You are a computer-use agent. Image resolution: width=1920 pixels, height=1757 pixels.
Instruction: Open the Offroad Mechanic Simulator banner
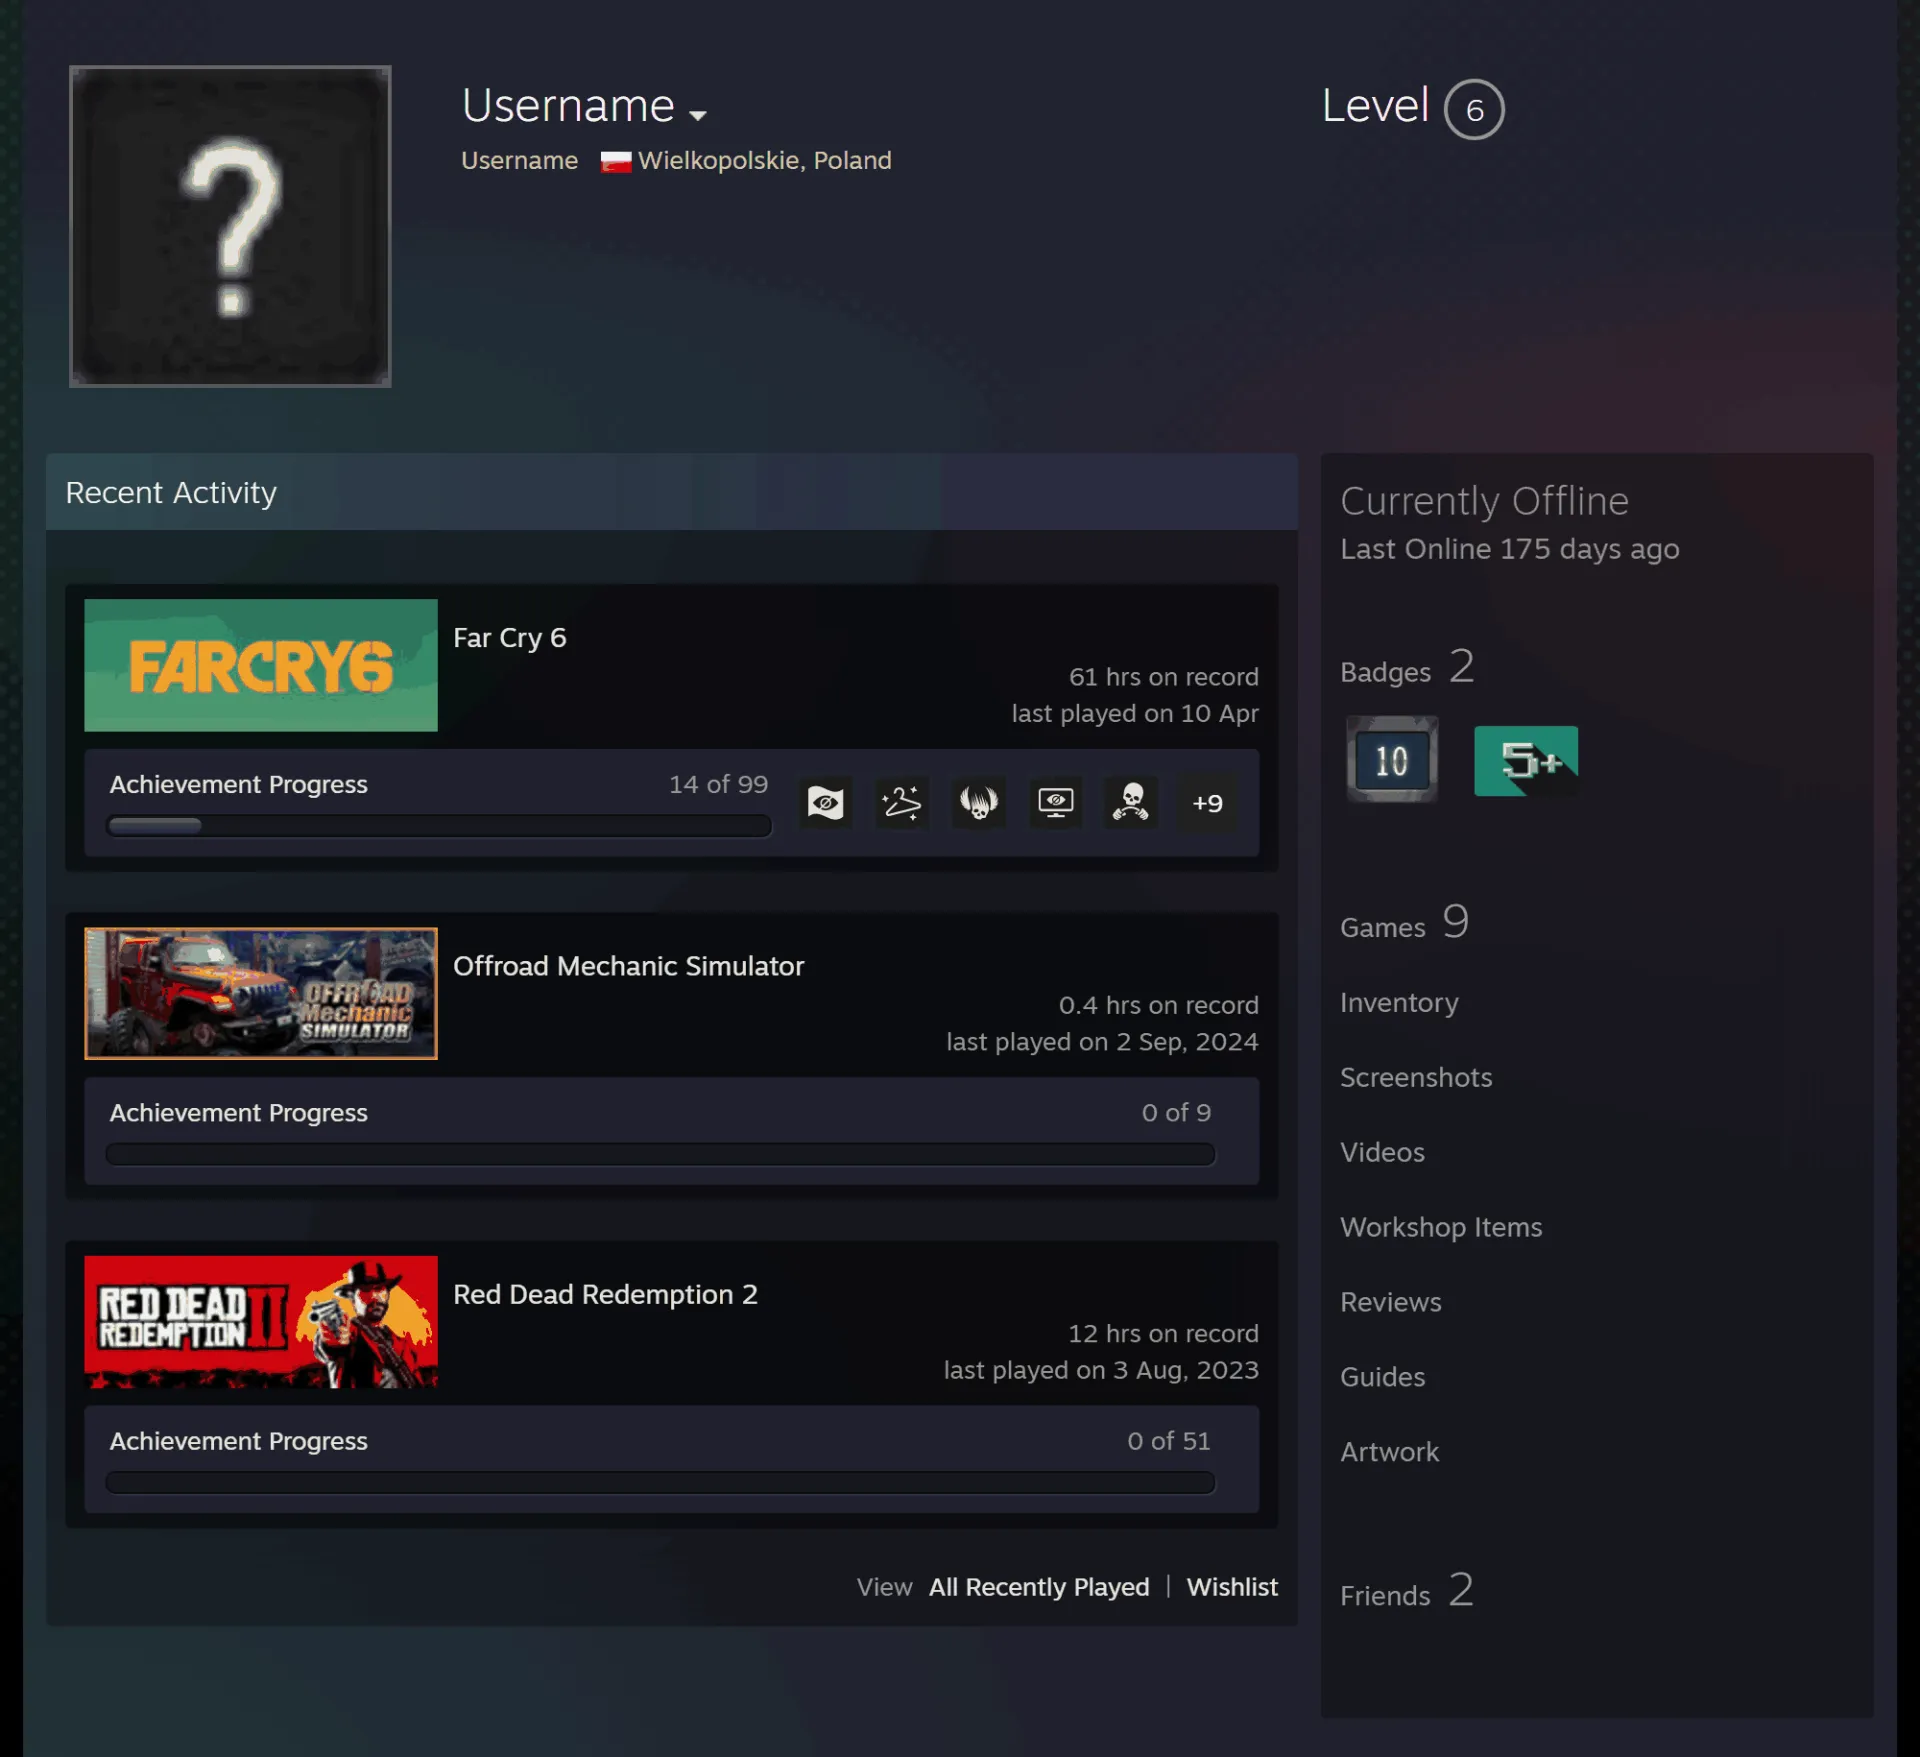261,993
